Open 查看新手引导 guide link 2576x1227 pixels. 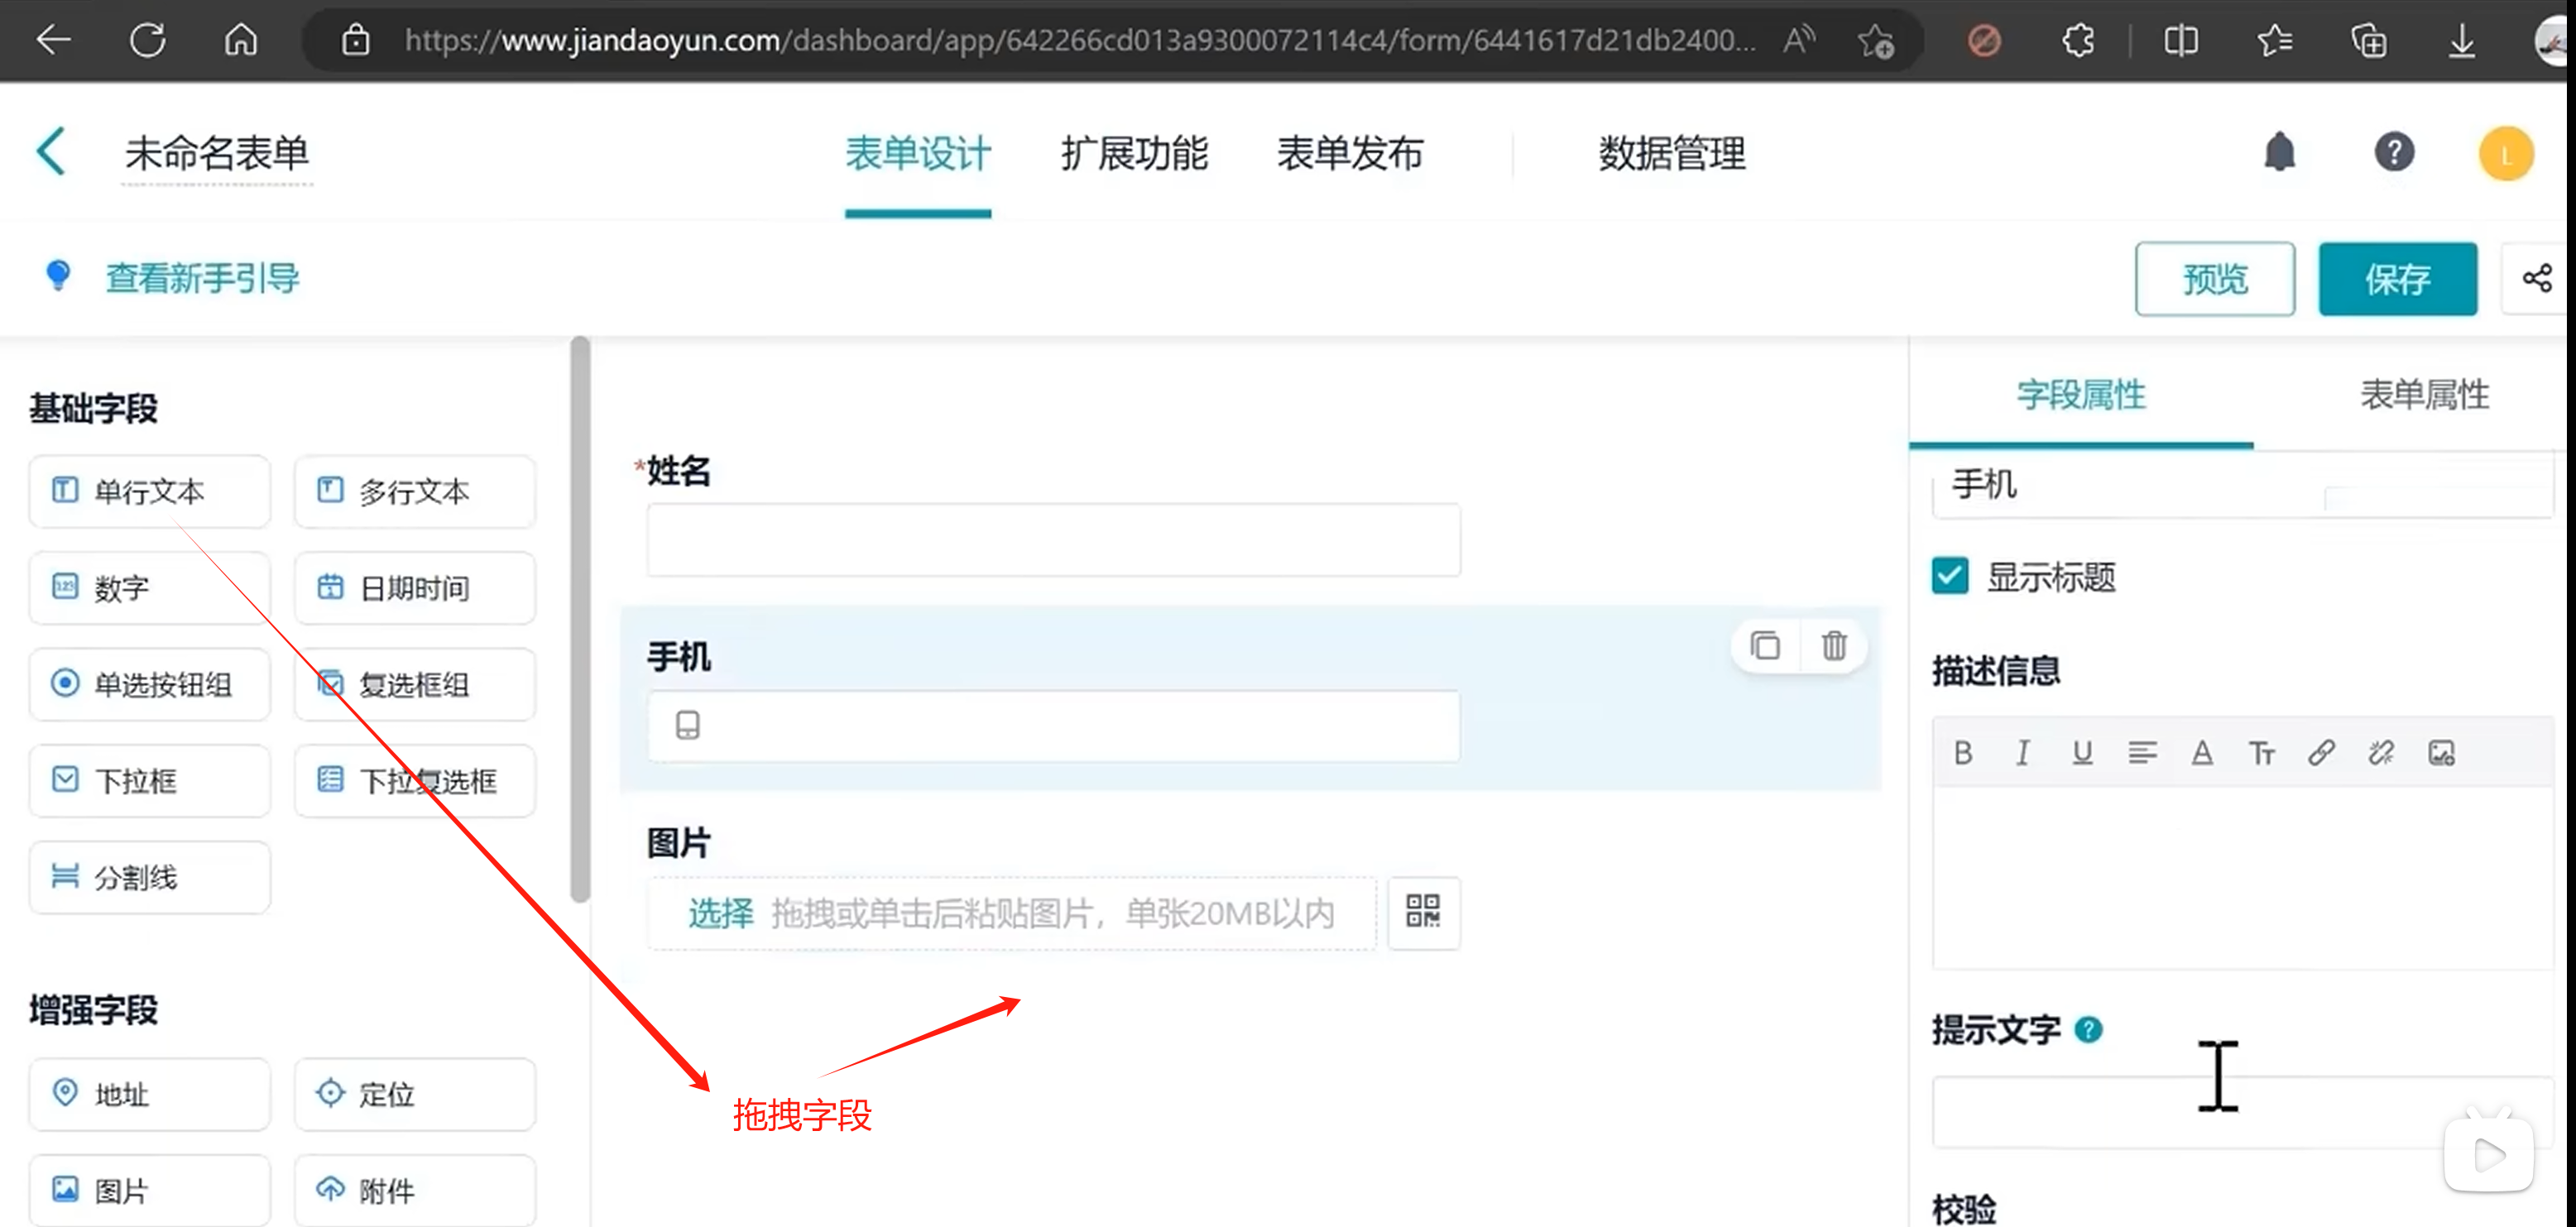[202, 278]
